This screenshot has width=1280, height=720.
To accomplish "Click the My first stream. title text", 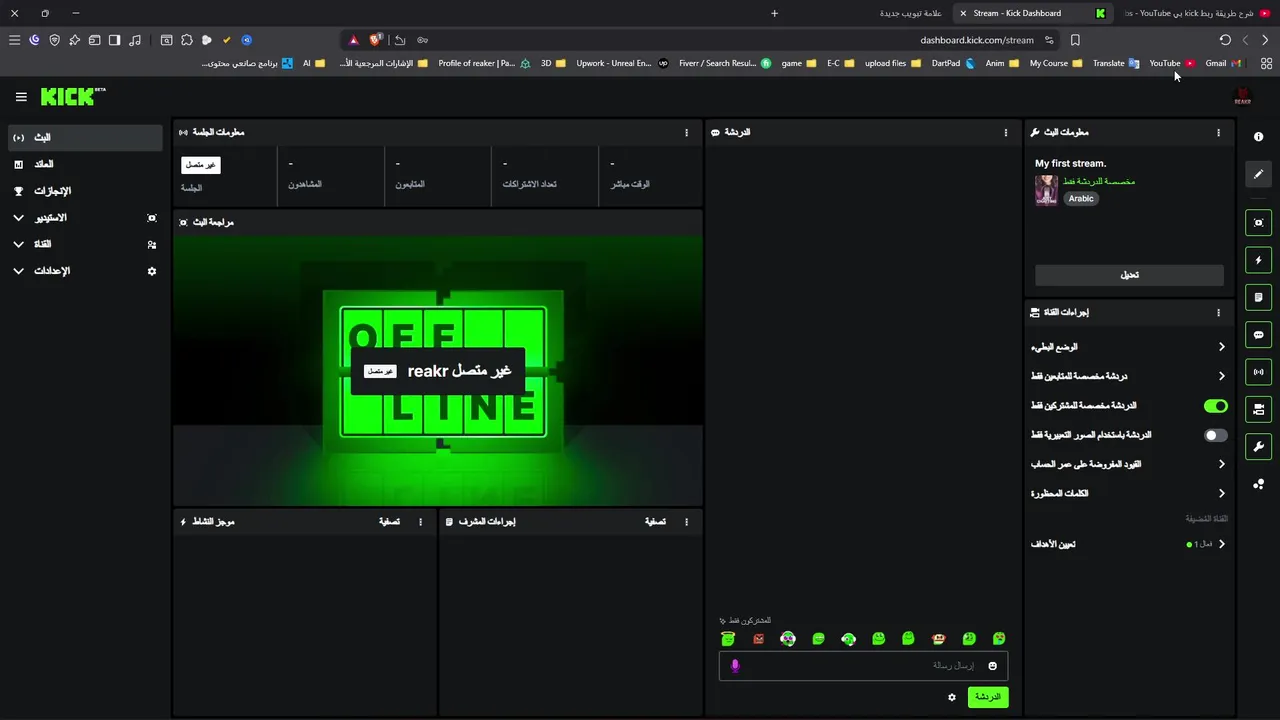I will 1070,163.
